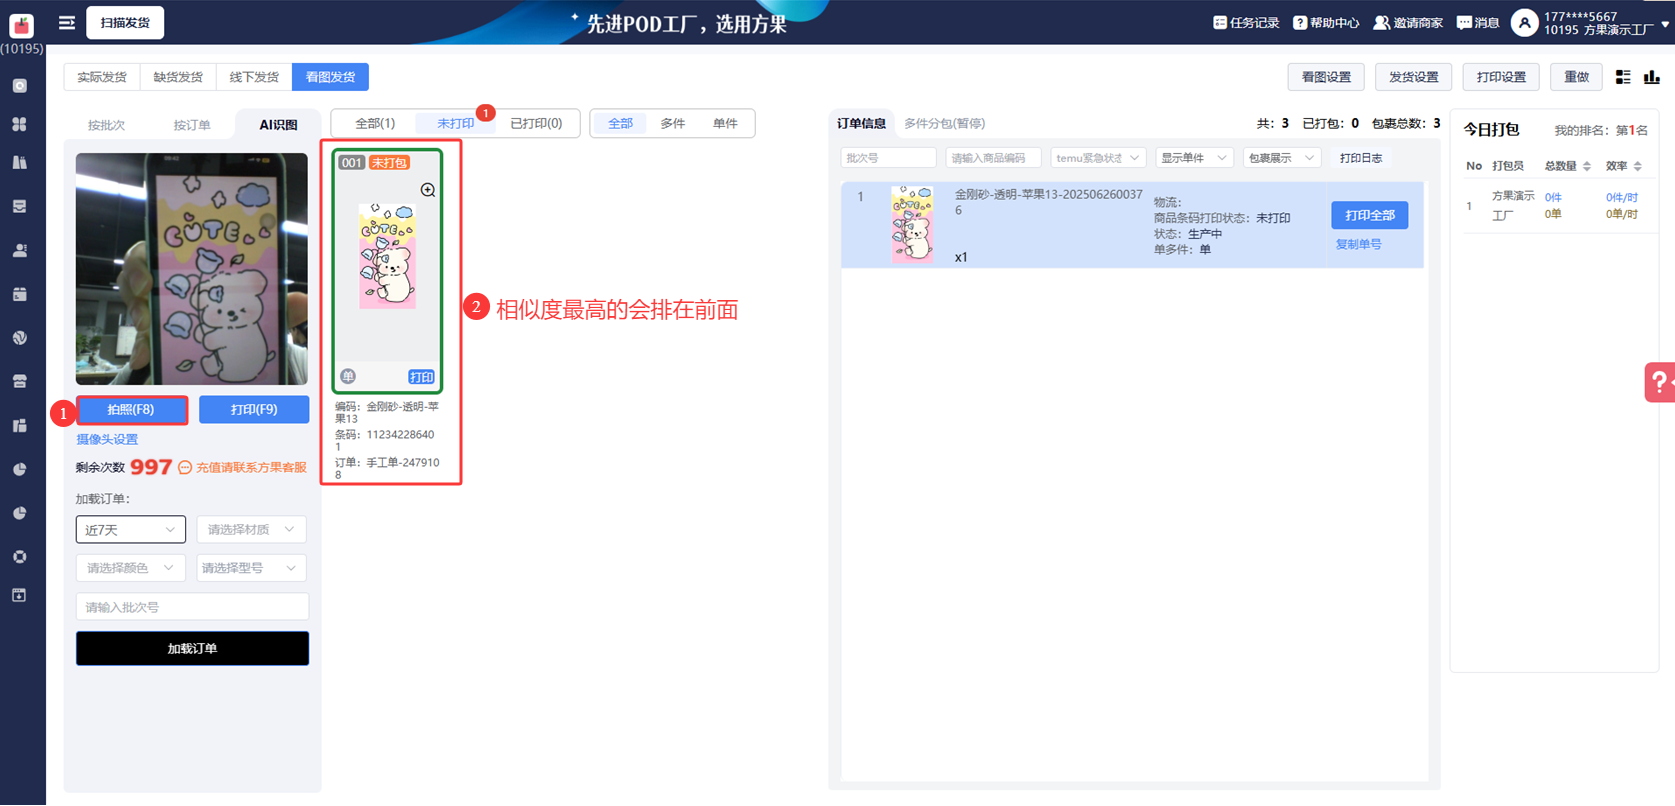The image size is (1675, 806).
Task: Click the red app logo icon
Action: tap(21, 24)
